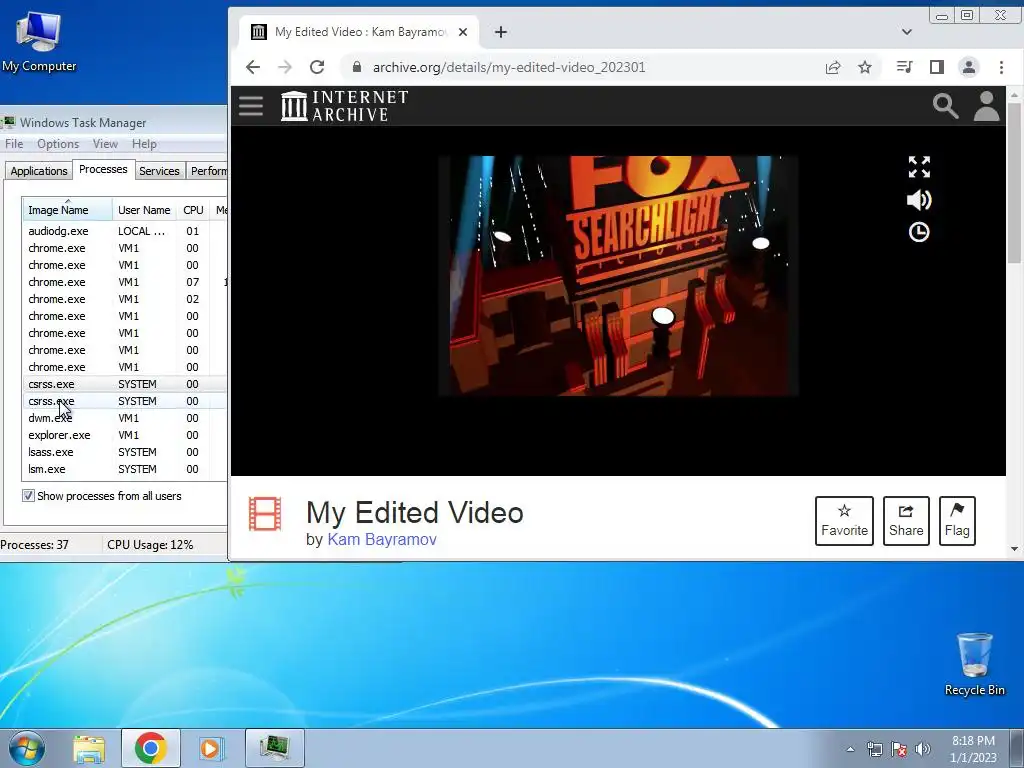
Task: Toggle Show processes from all users
Action: click(x=28, y=496)
